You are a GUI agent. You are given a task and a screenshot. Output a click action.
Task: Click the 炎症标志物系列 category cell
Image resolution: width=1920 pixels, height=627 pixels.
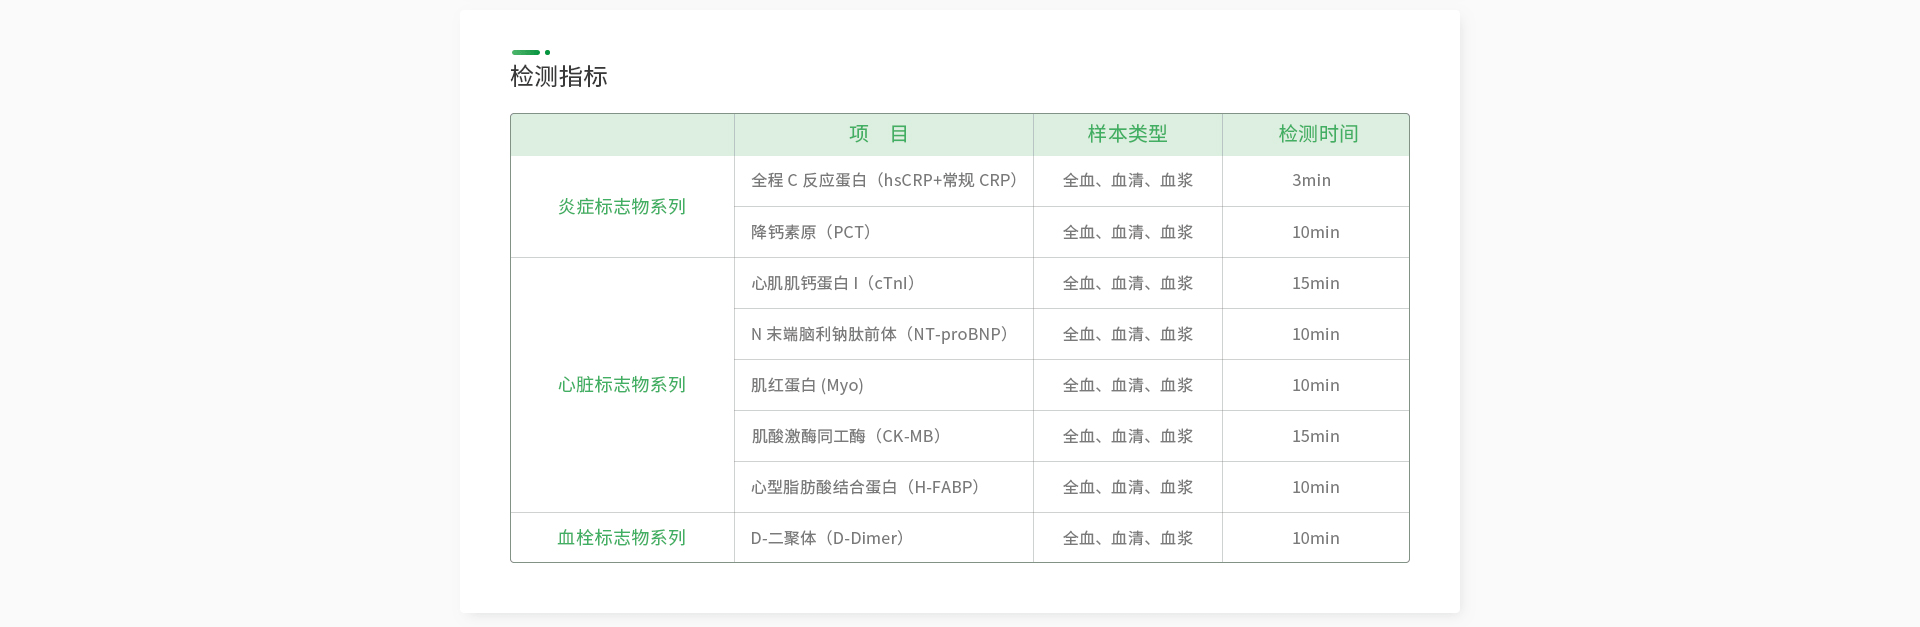point(621,207)
